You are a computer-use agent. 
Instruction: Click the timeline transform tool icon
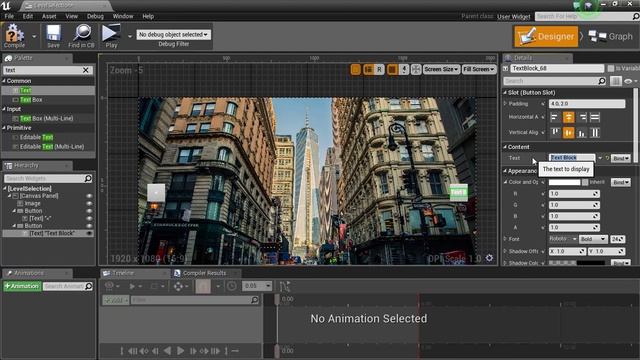tap(178, 286)
